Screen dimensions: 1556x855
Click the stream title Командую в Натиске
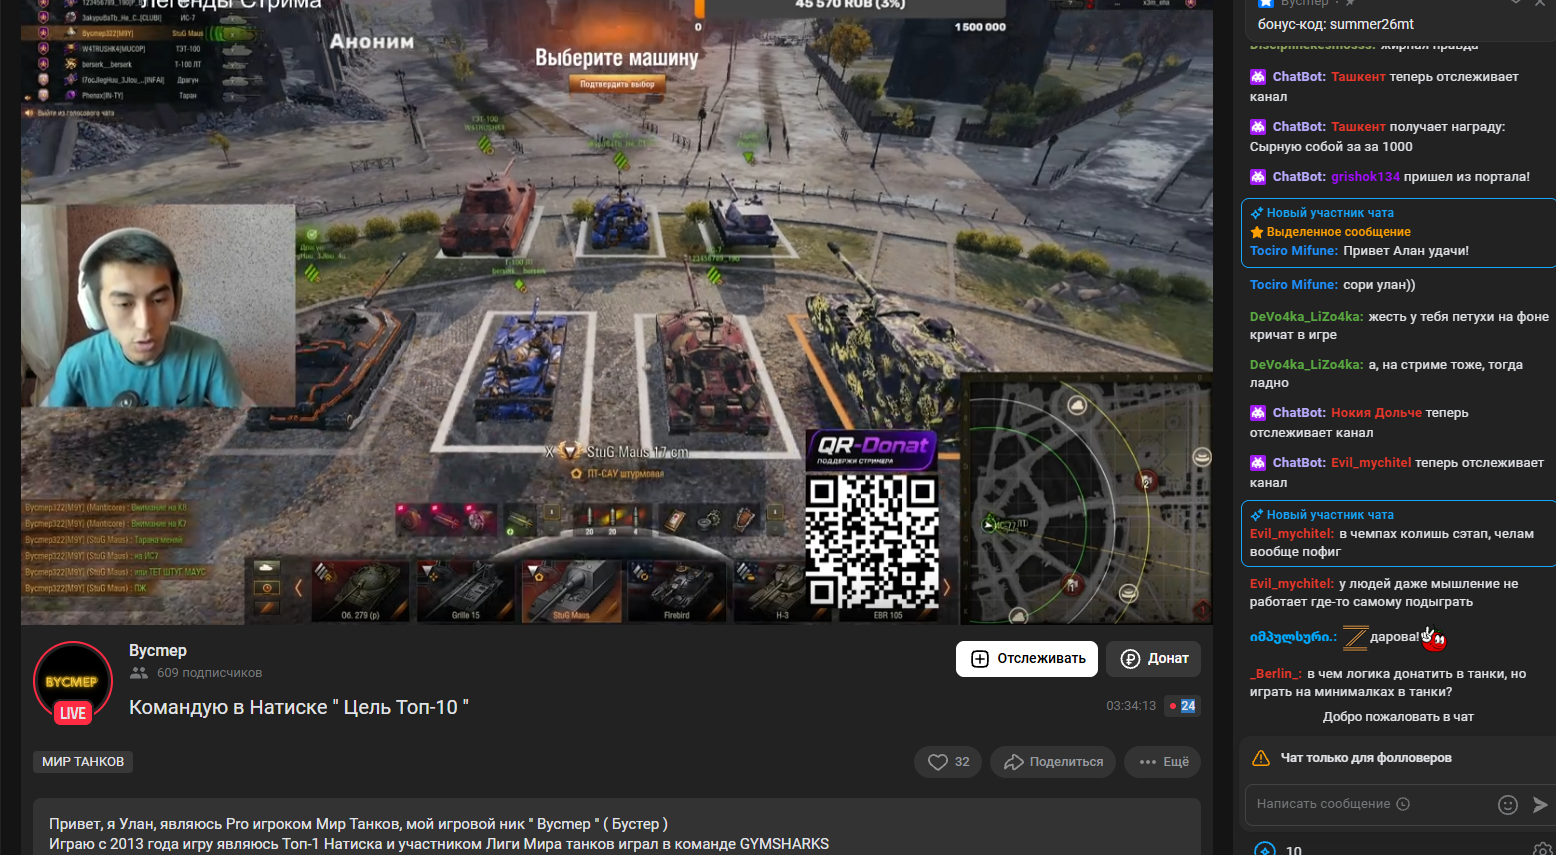299,707
